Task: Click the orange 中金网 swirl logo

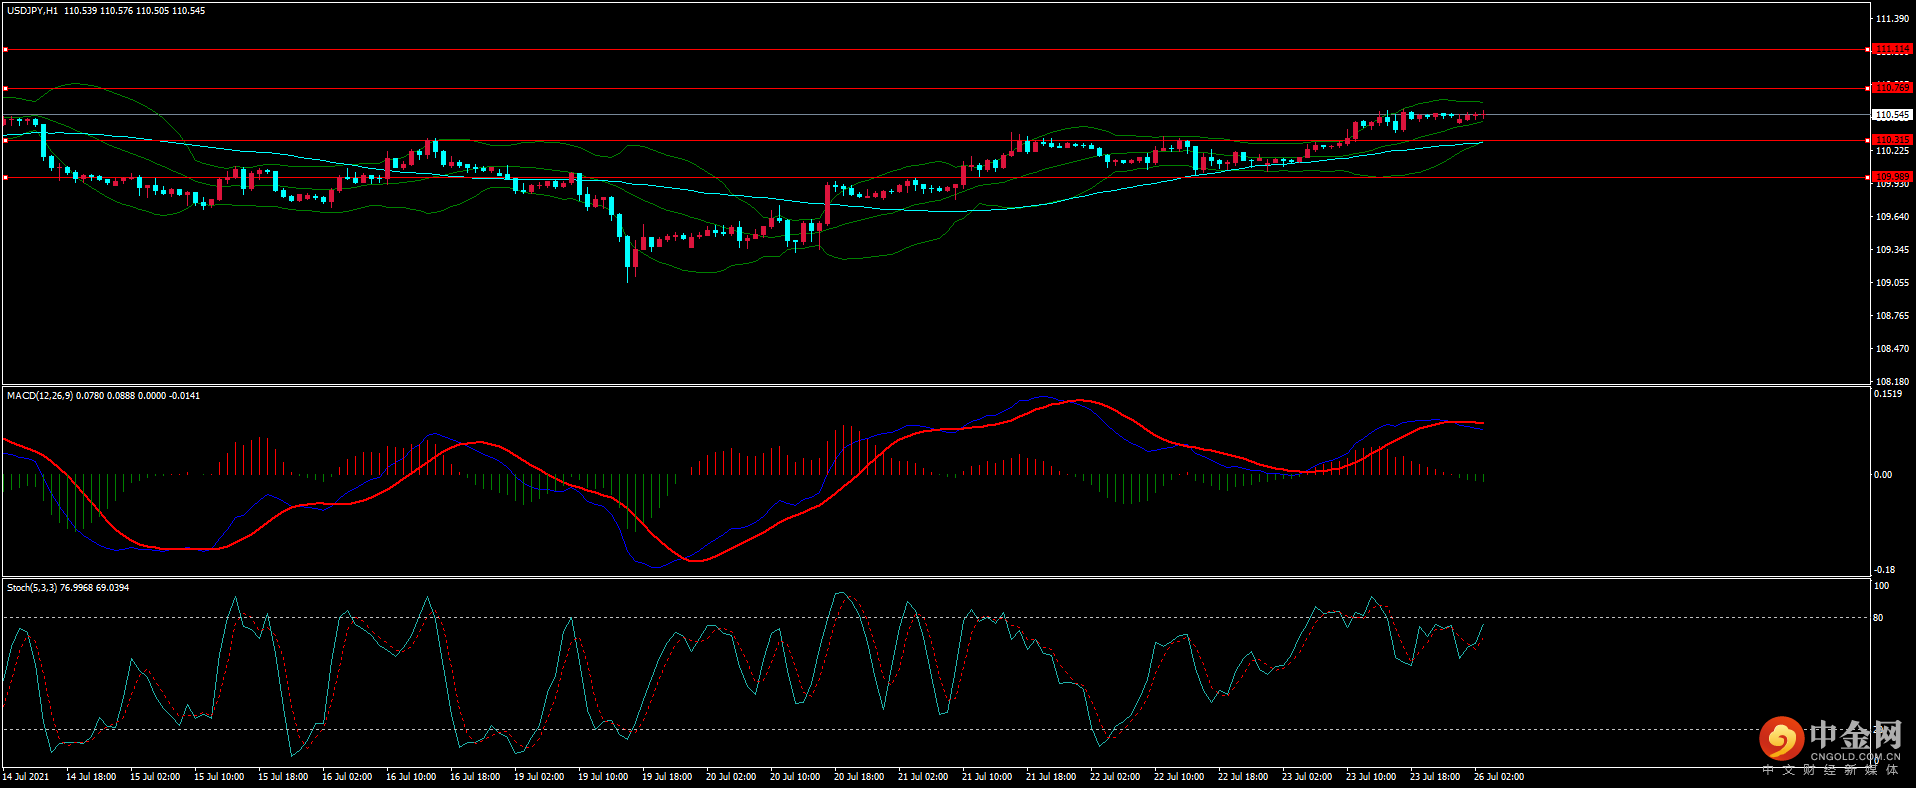Action: (1781, 739)
